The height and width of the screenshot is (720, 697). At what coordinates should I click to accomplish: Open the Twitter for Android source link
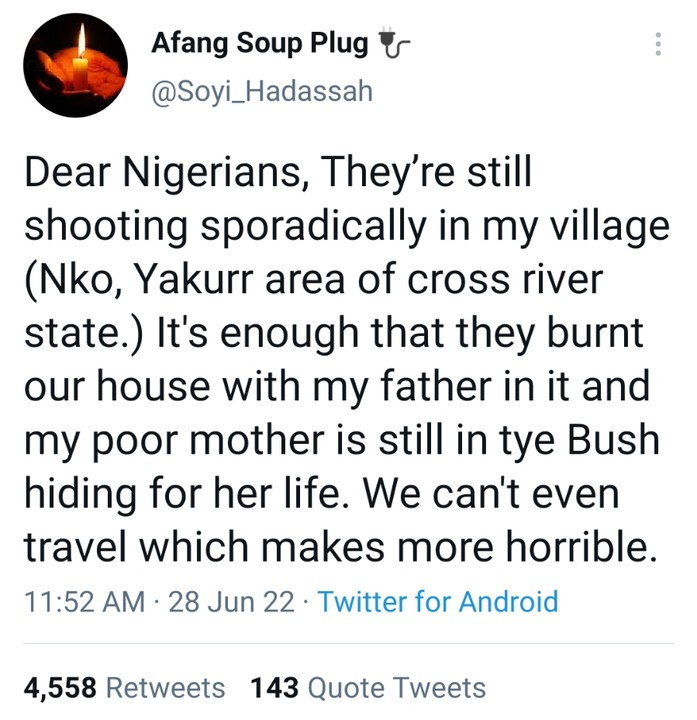437,601
